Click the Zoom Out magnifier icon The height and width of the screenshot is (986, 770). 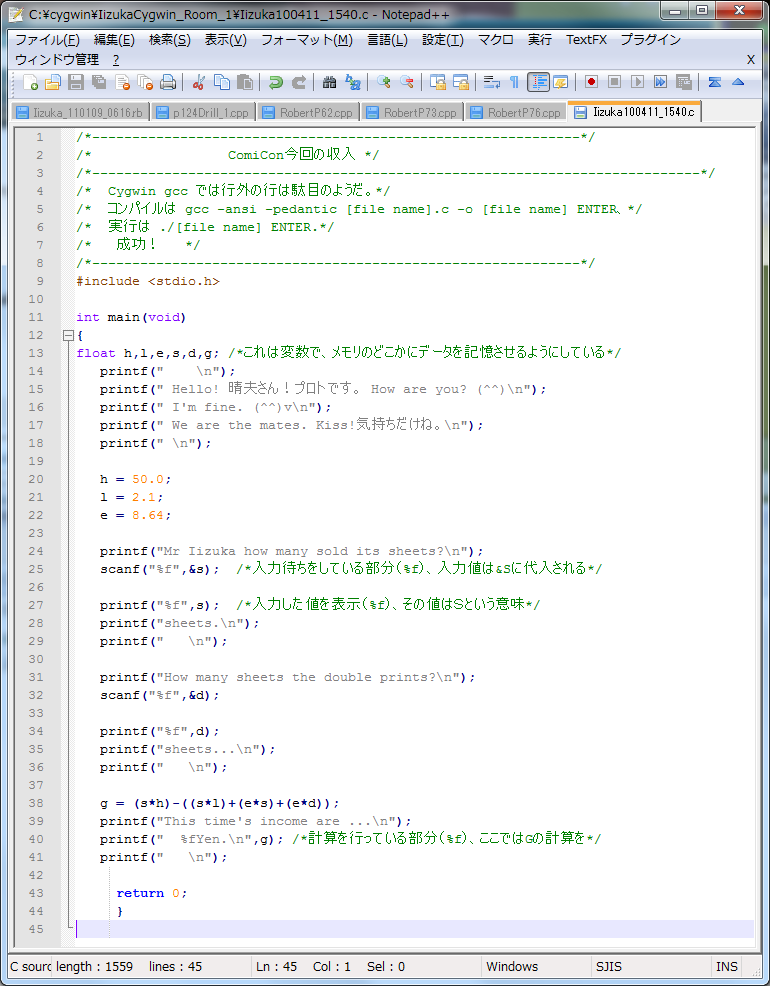coord(407,82)
